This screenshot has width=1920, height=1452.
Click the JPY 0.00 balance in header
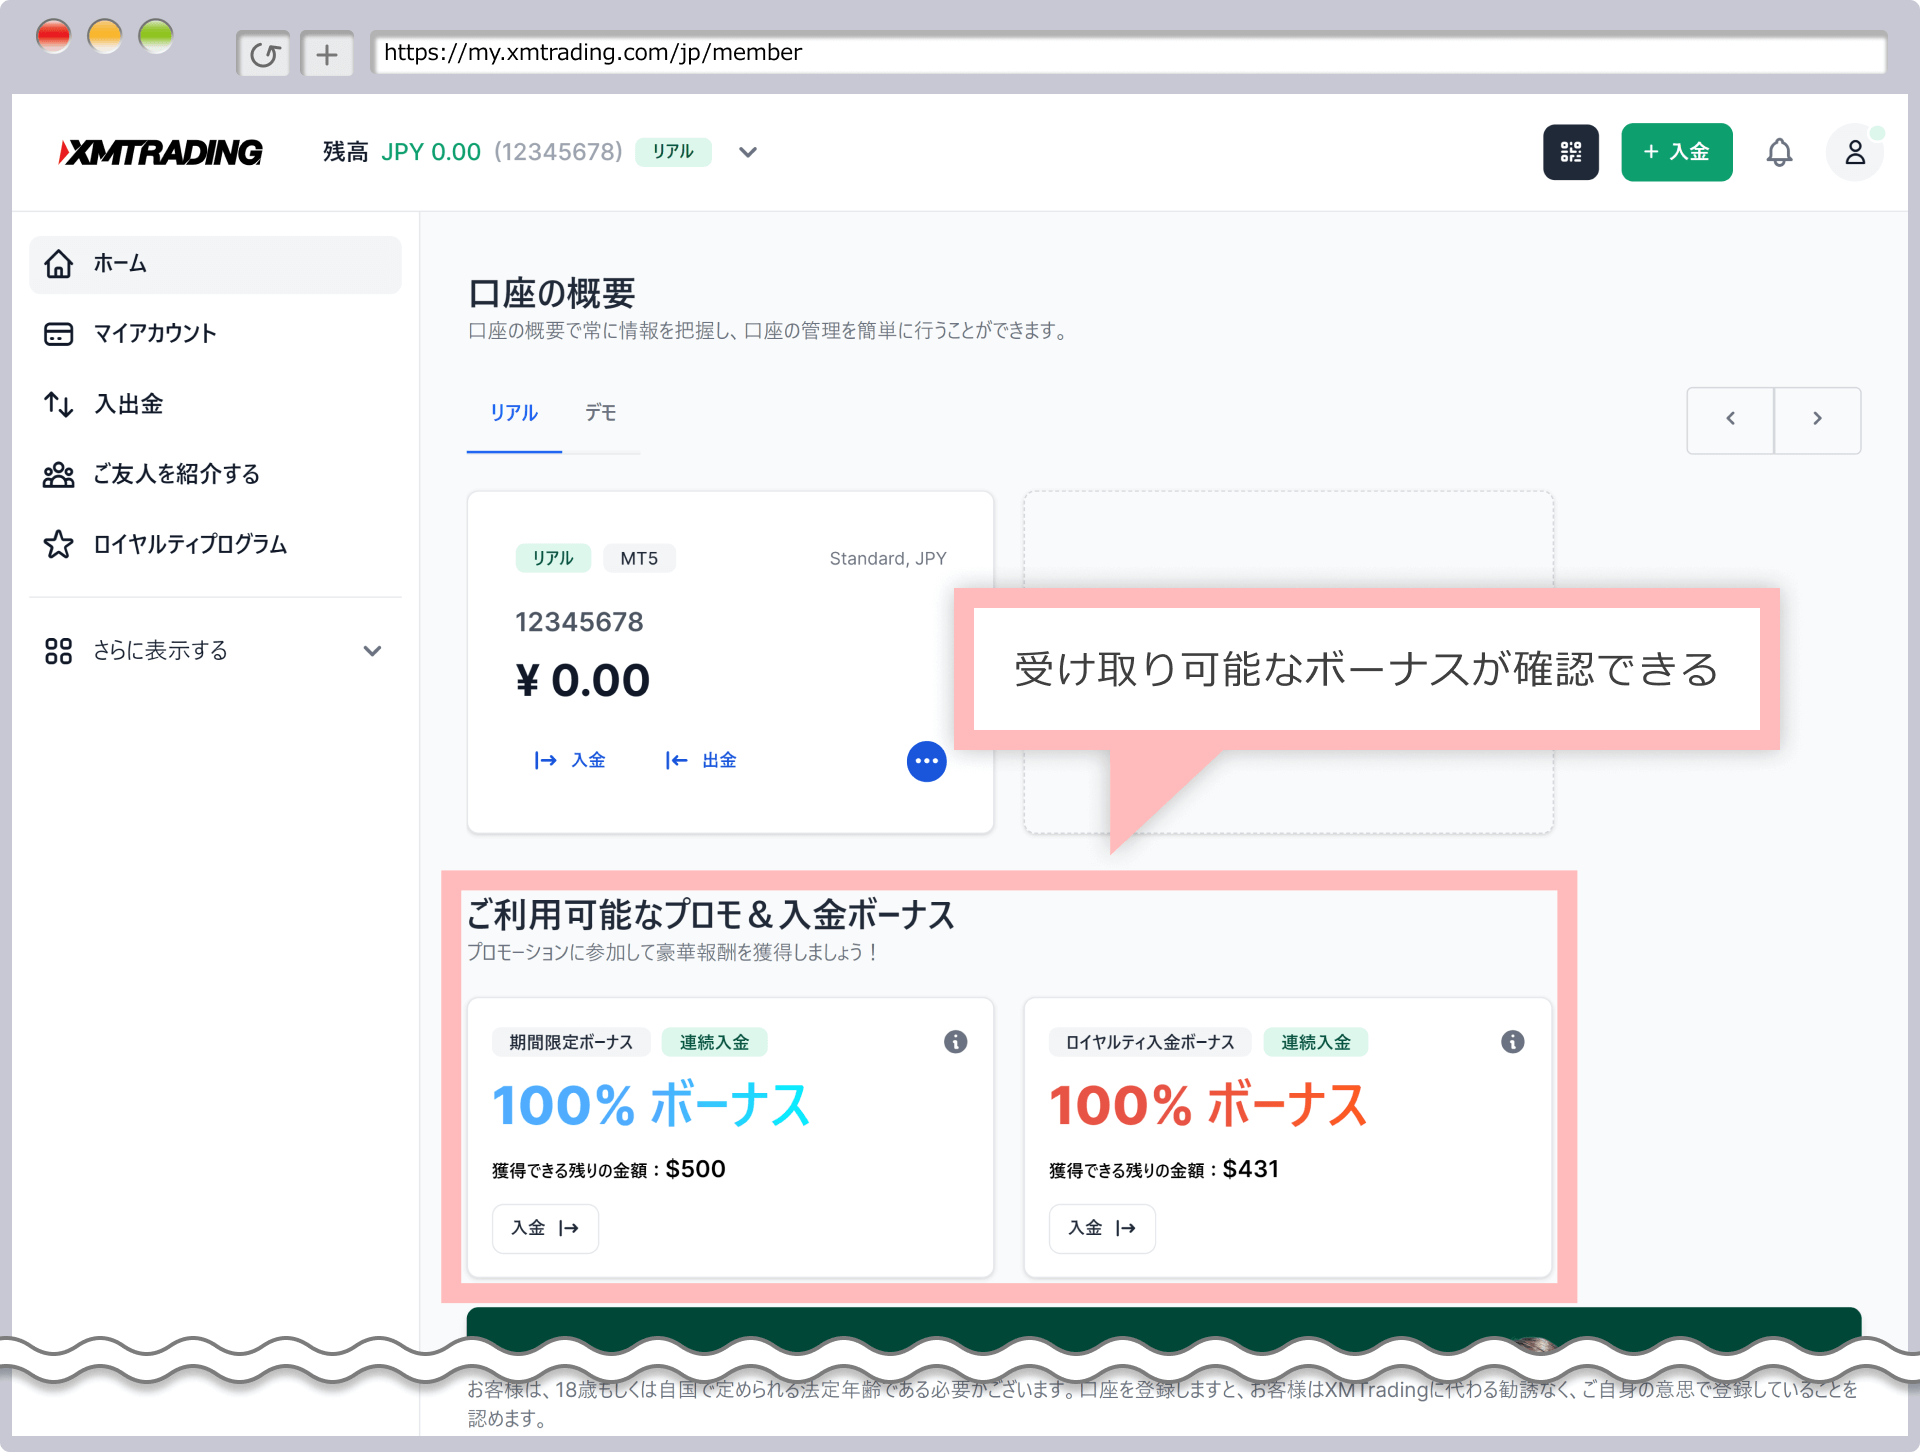coord(430,152)
